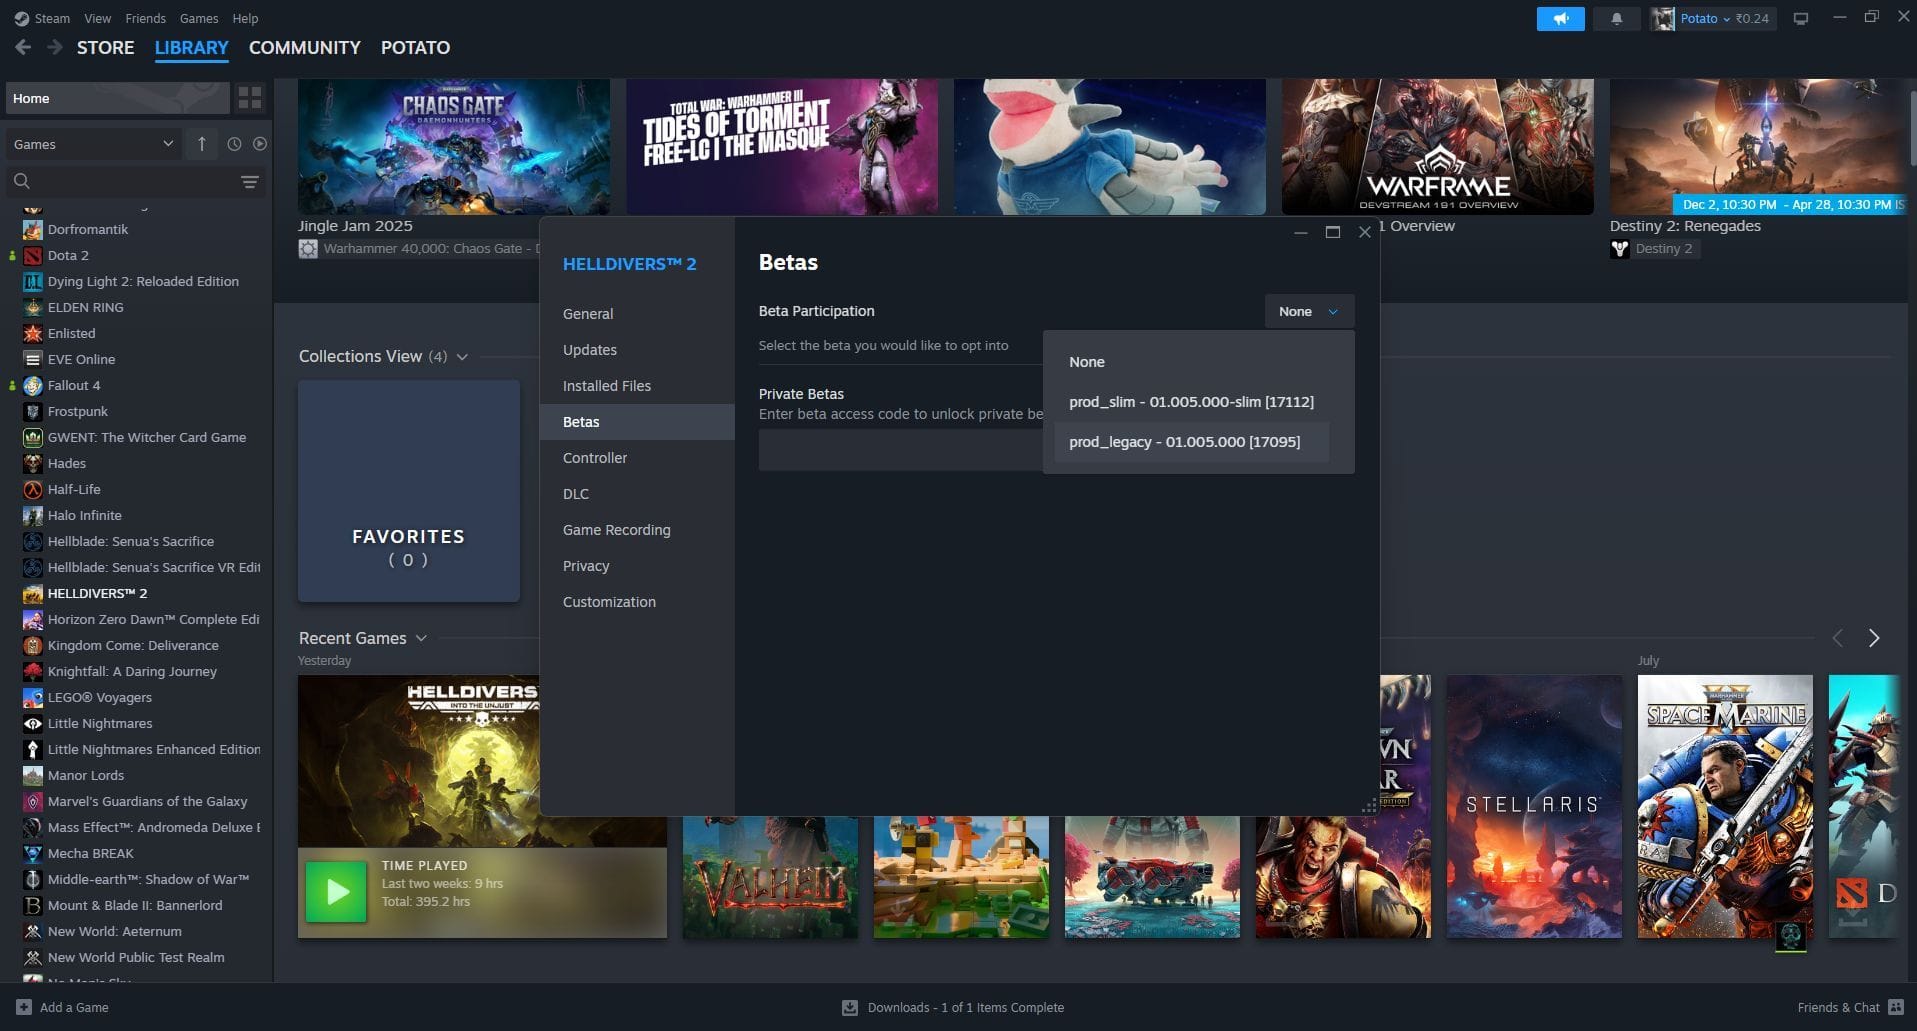Viewport: 1917px width, 1031px height.
Task: Collapse the Collections View section
Action: (x=461, y=356)
